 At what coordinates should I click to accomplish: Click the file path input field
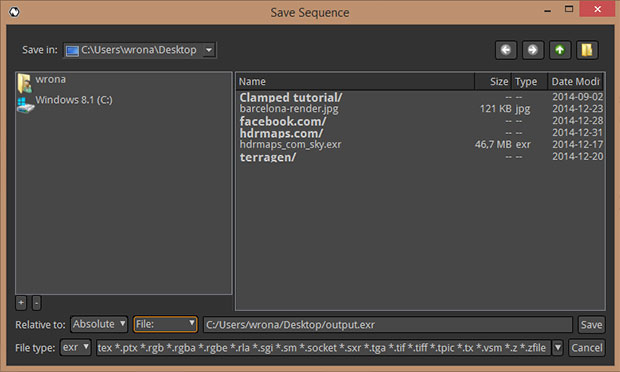coord(388,325)
